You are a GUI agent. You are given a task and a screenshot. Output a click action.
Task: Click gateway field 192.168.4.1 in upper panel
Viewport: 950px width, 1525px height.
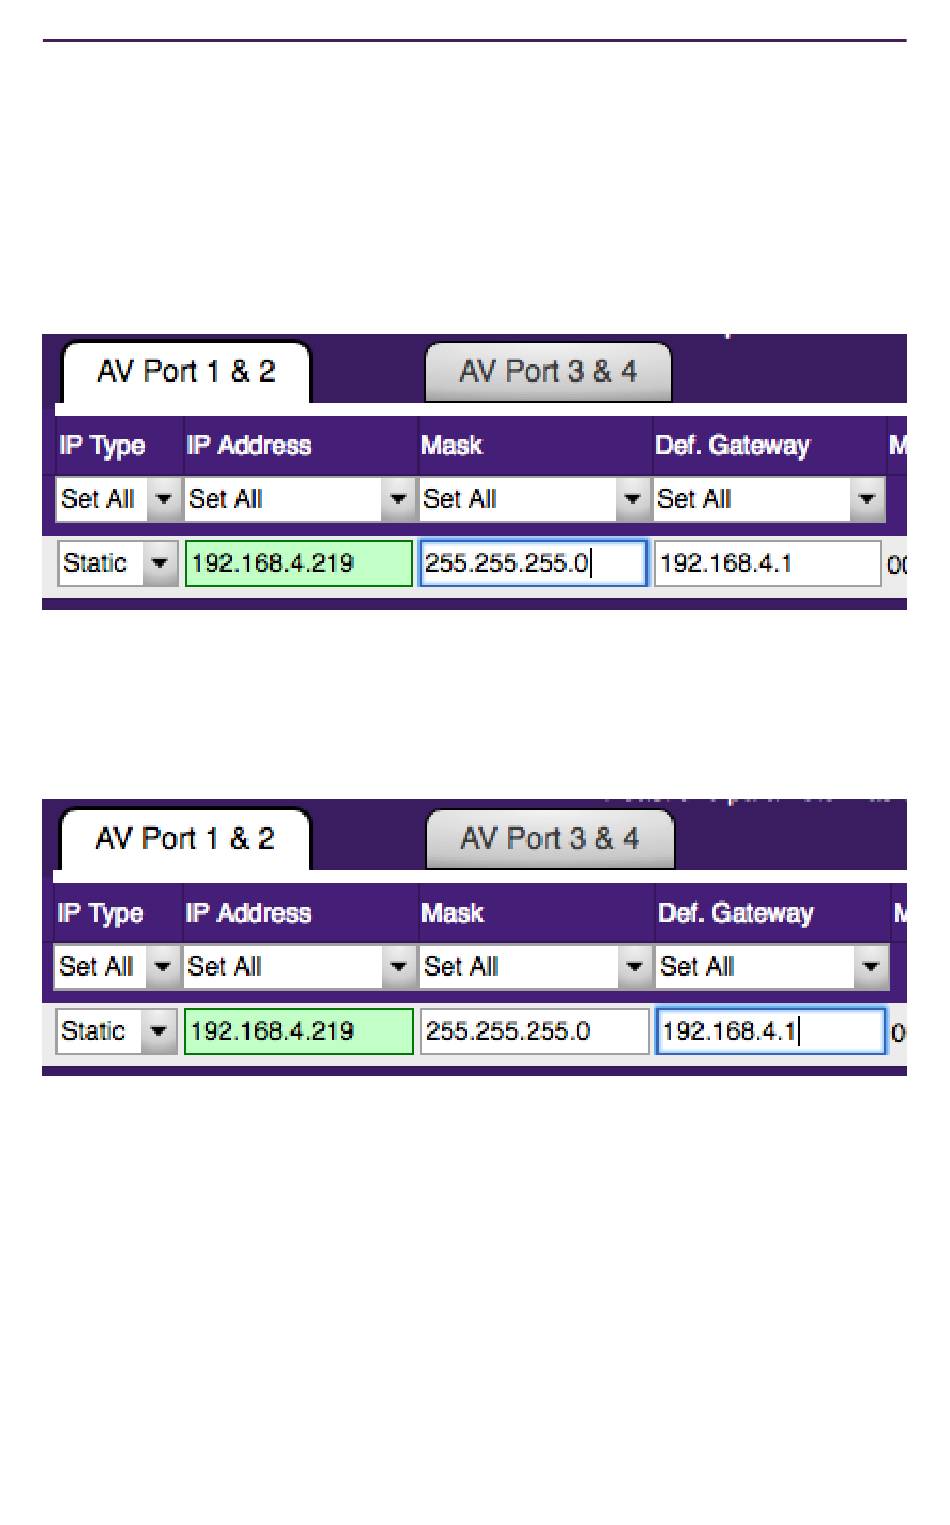(768, 563)
